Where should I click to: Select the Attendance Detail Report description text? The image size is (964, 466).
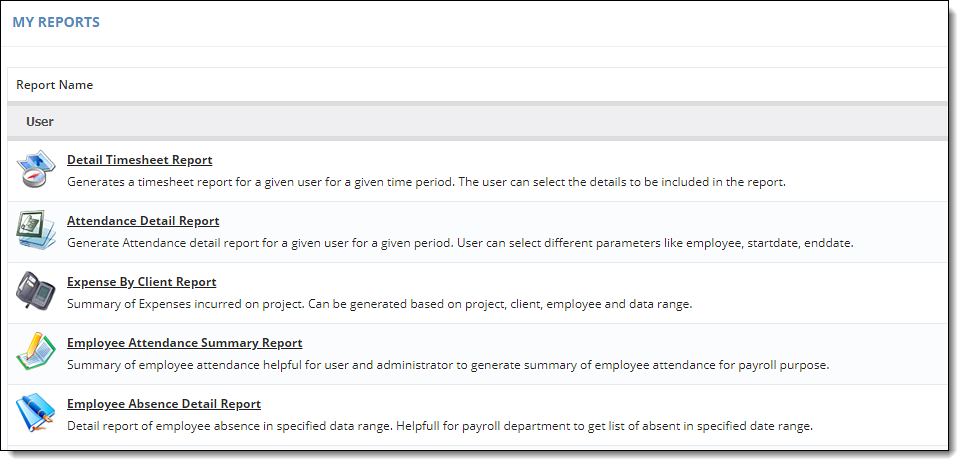(x=460, y=243)
